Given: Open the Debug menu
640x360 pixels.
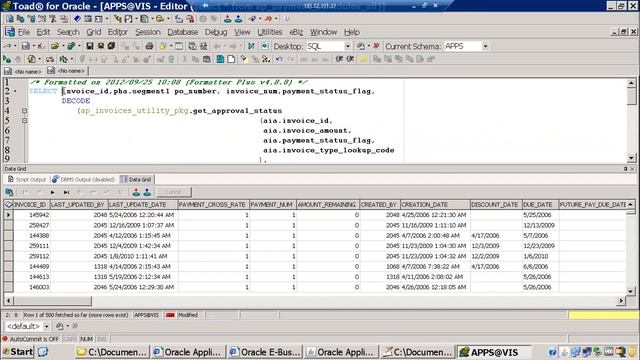Looking at the screenshot, I should [x=216, y=32].
